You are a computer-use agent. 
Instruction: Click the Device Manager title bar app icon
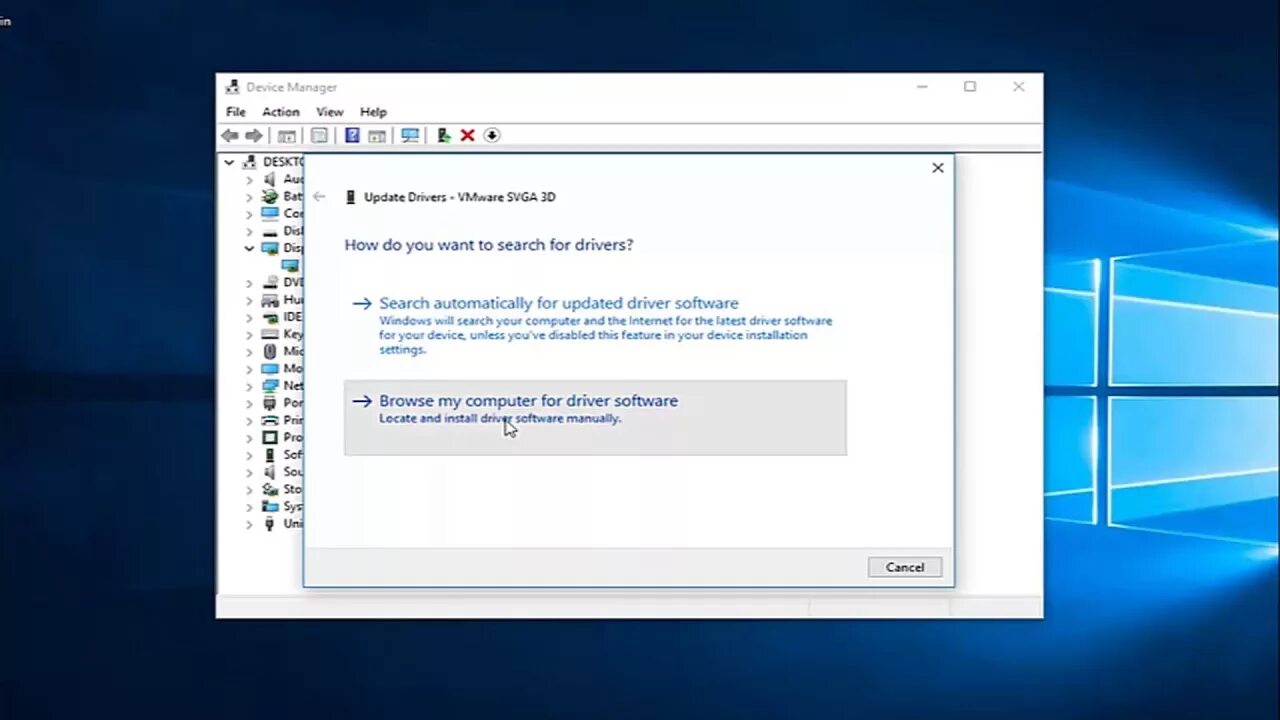coord(232,87)
